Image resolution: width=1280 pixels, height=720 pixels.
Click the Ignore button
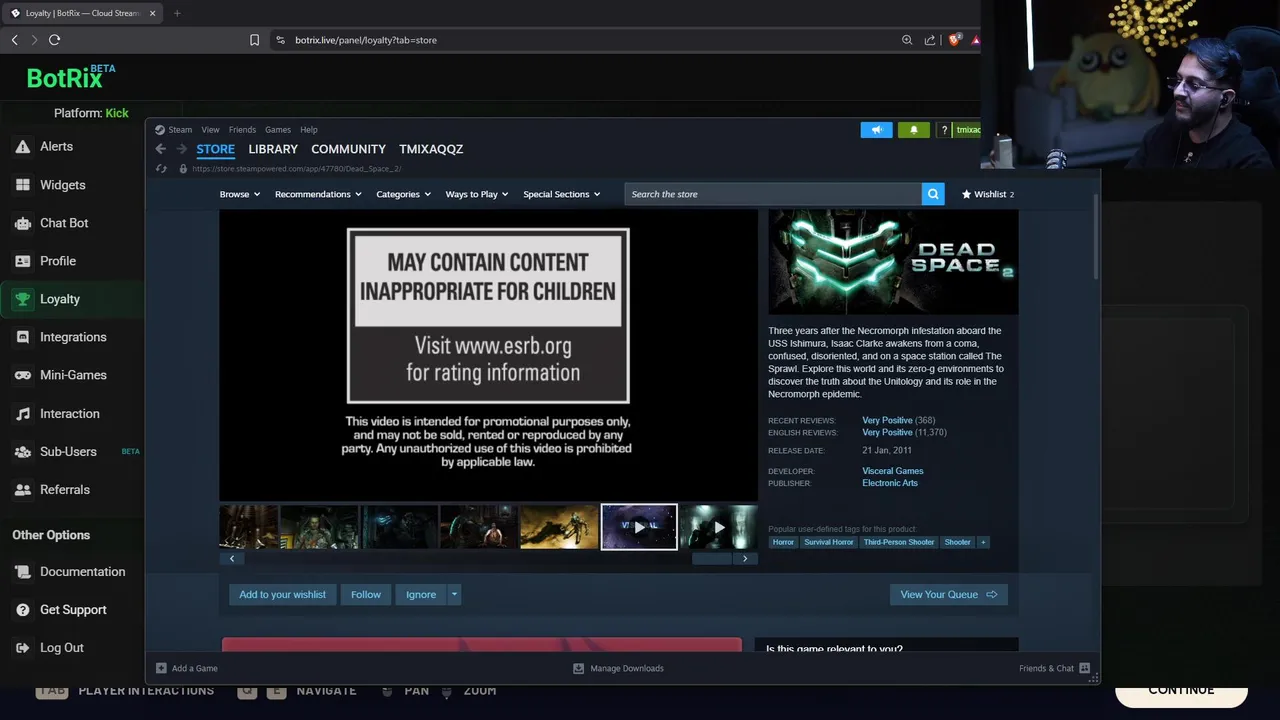421,594
